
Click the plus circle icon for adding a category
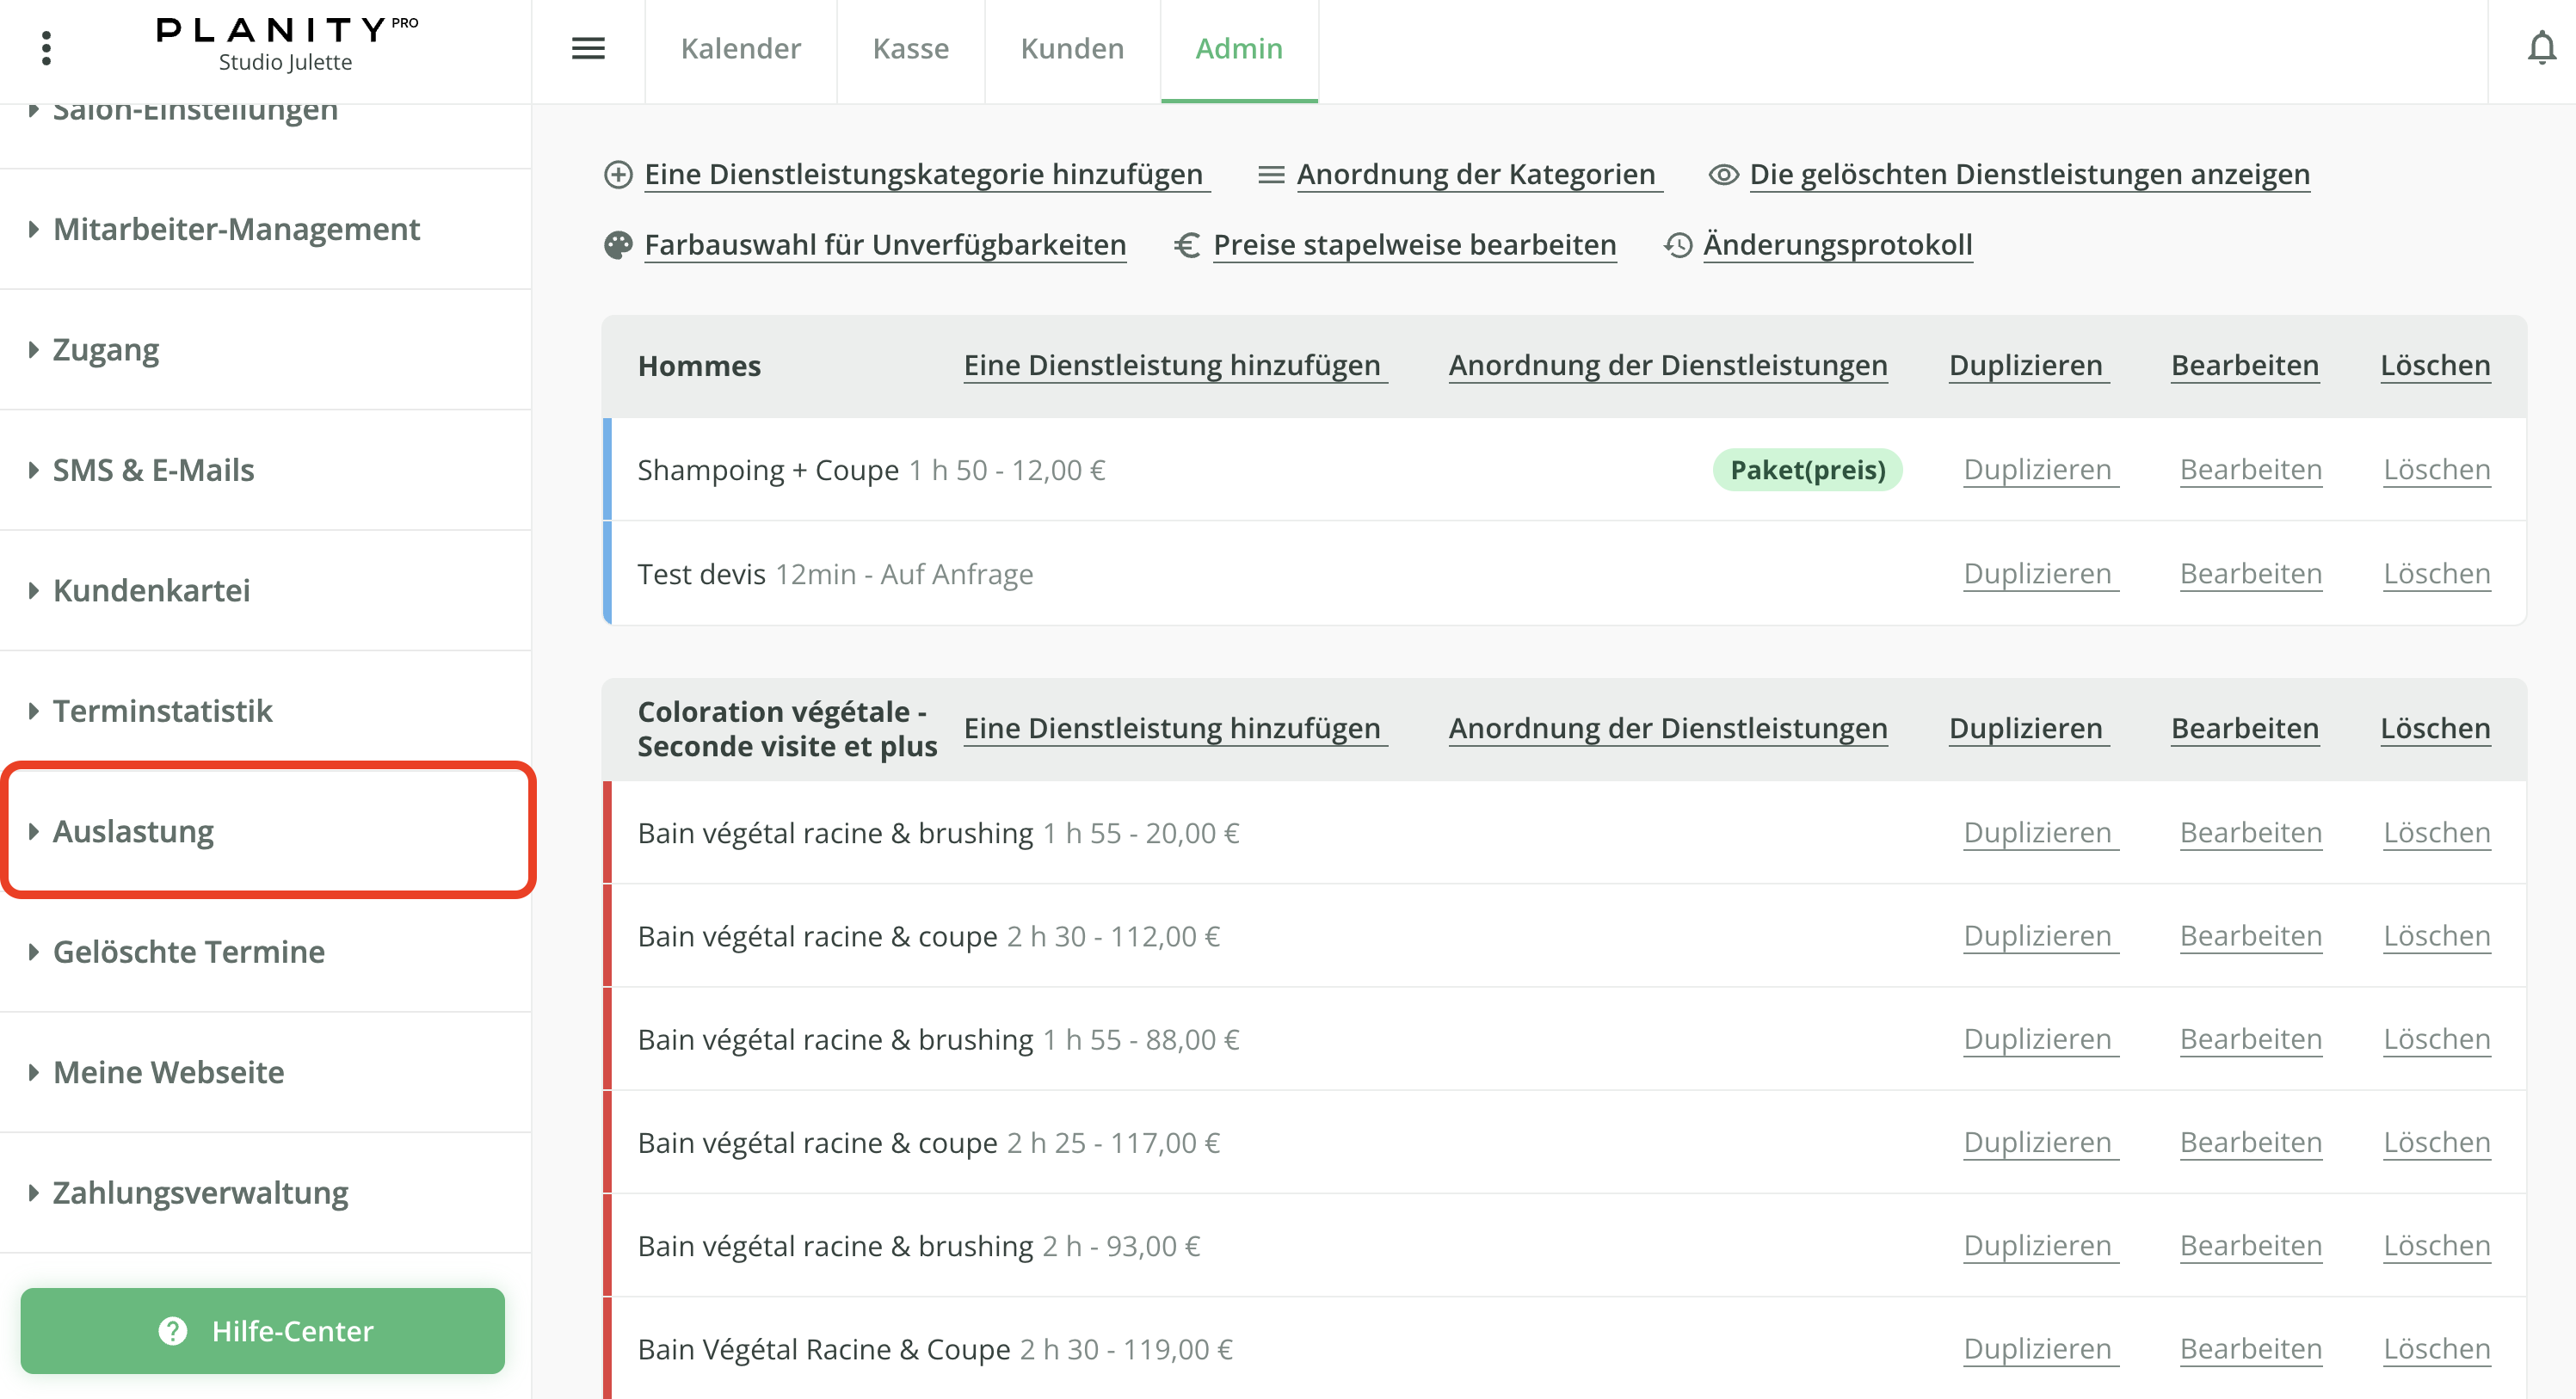(618, 175)
